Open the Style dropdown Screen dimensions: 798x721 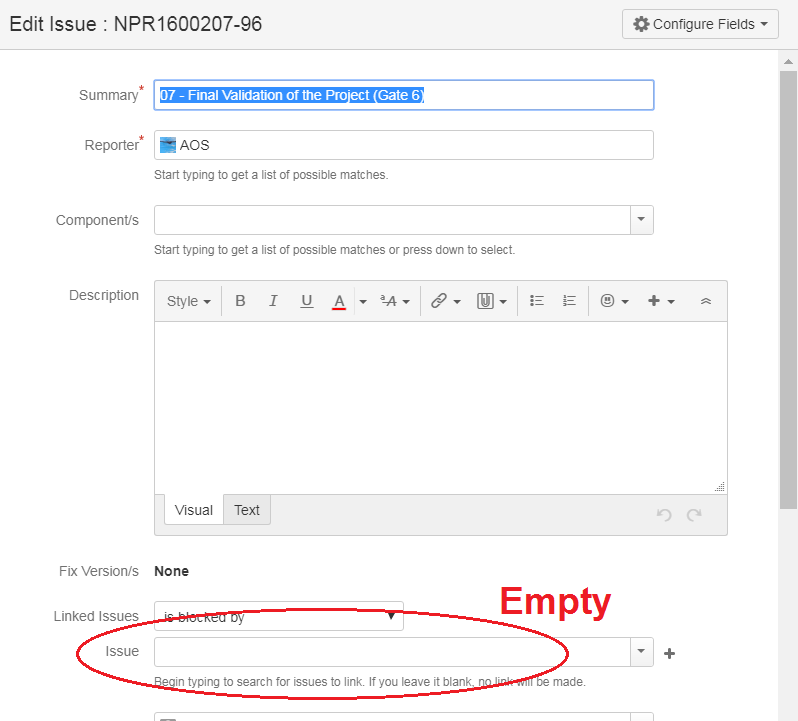188,301
